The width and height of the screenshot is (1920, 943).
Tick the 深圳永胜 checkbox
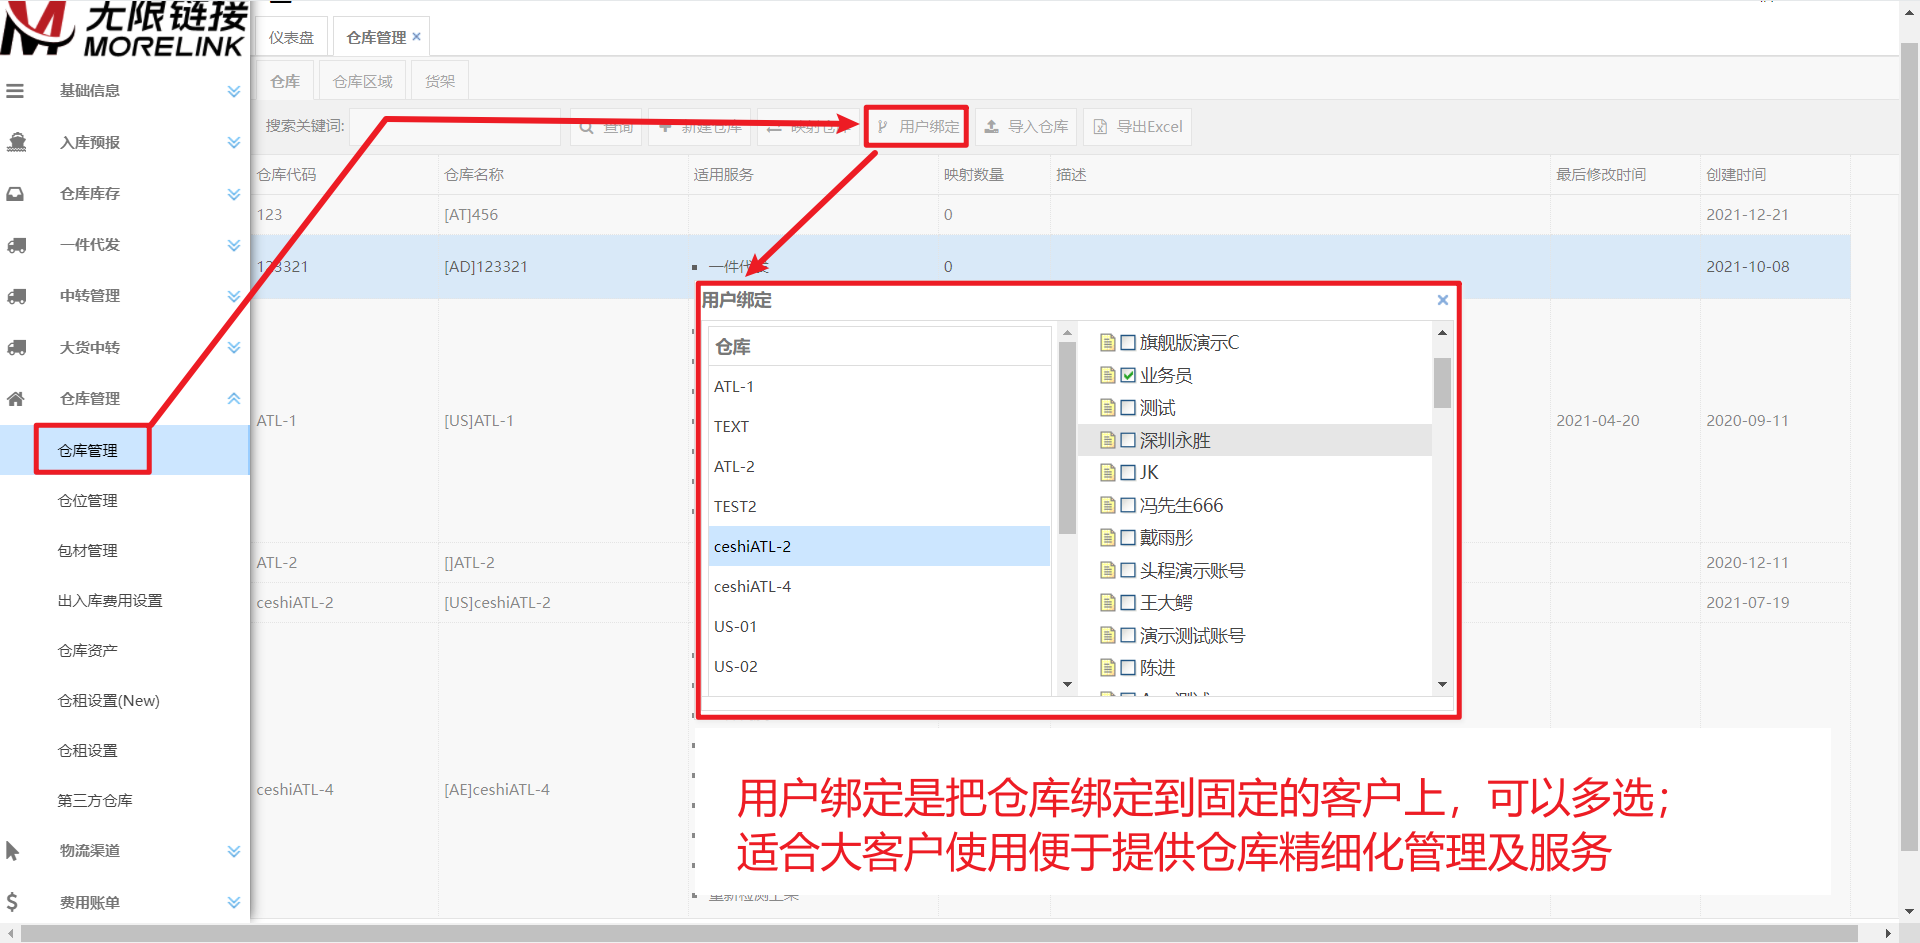(1128, 440)
